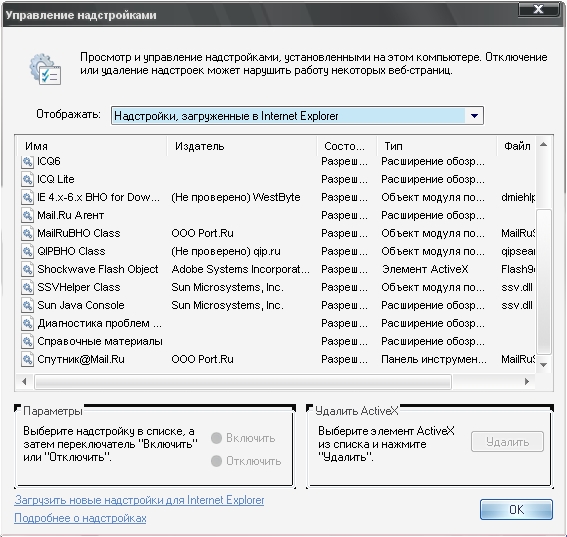Click the MailRuBHO Class row icon
The width and height of the screenshot is (567, 537).
(x=27, y=234)
